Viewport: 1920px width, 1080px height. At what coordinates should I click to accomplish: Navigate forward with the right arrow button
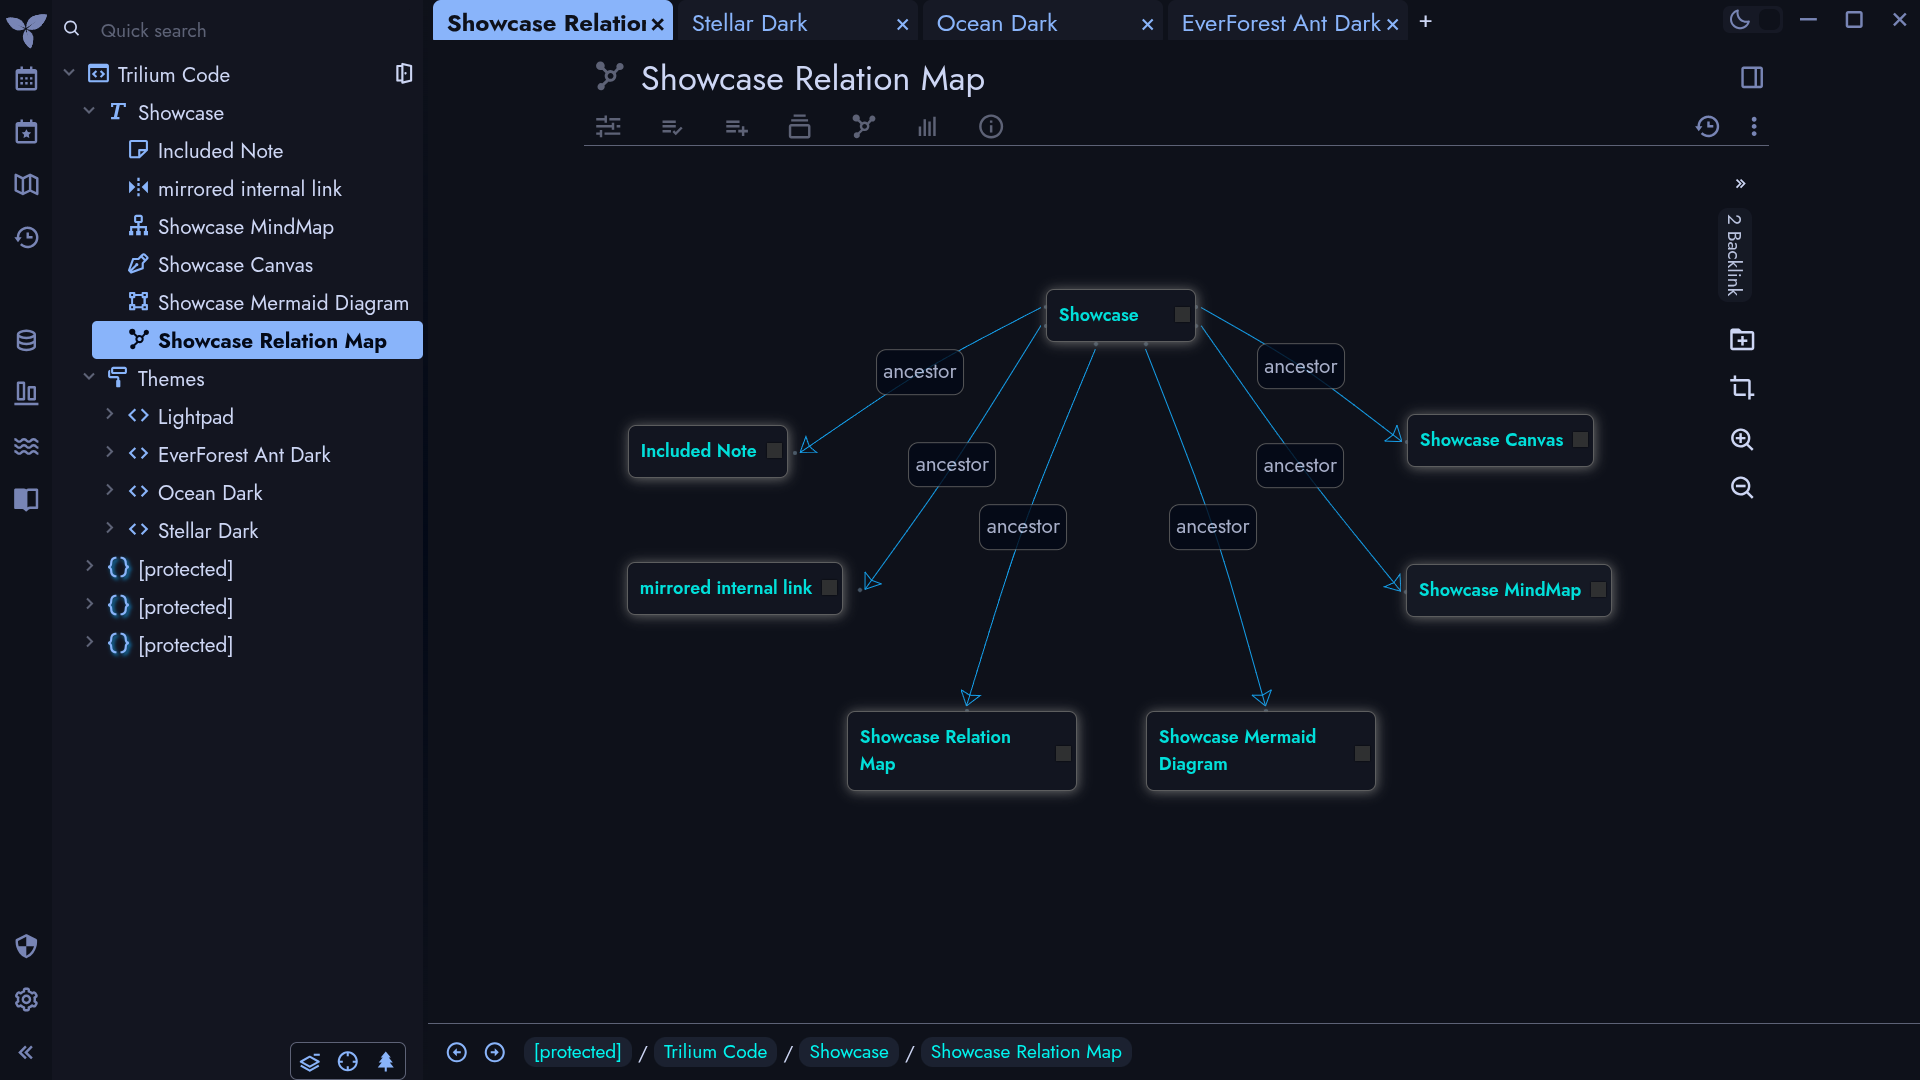(495, 1052)
